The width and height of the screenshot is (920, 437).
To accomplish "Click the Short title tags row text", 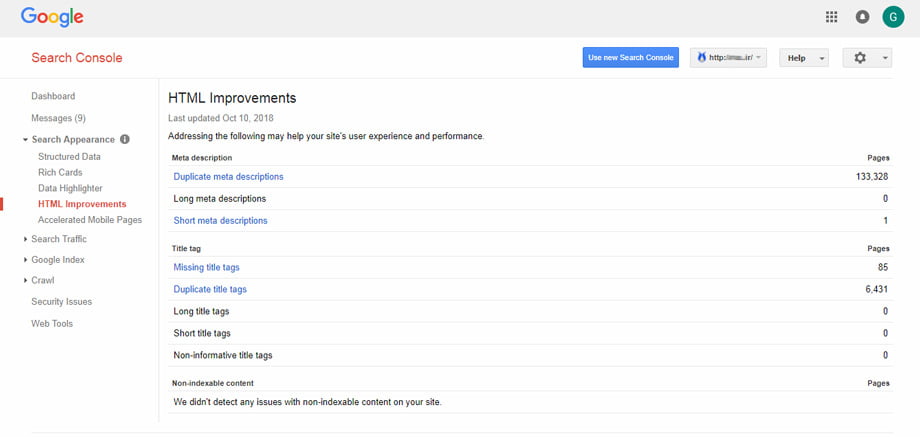I will coord(202,333).
